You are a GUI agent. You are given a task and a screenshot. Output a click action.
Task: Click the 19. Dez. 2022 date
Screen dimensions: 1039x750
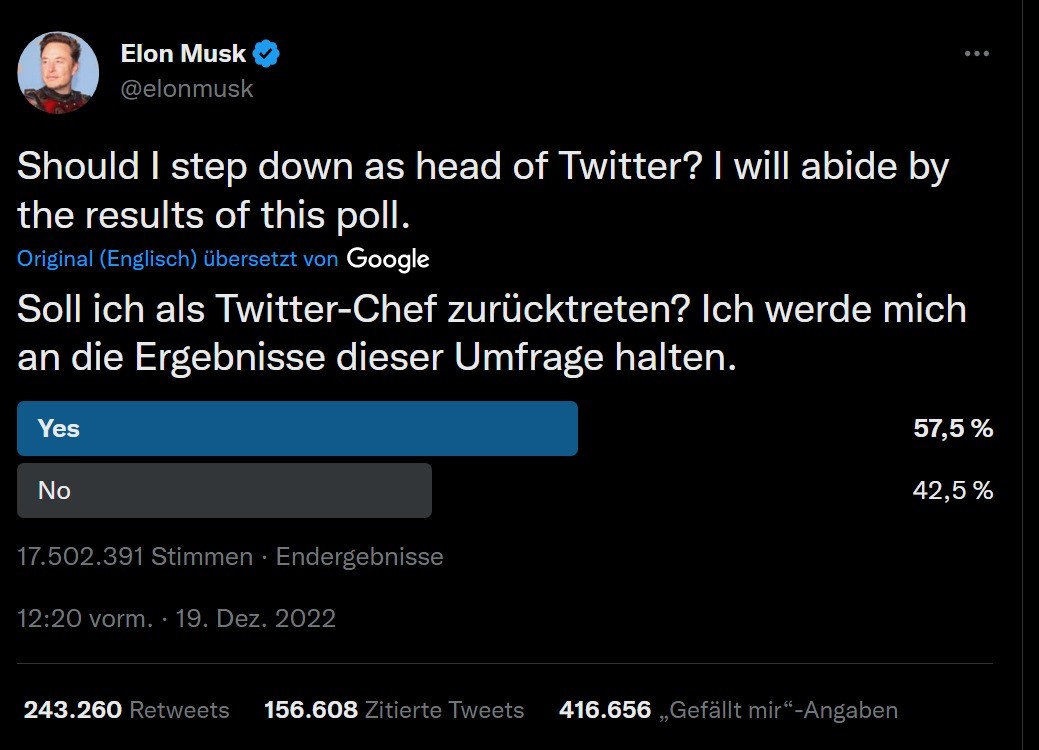click(x=255, y=618)
